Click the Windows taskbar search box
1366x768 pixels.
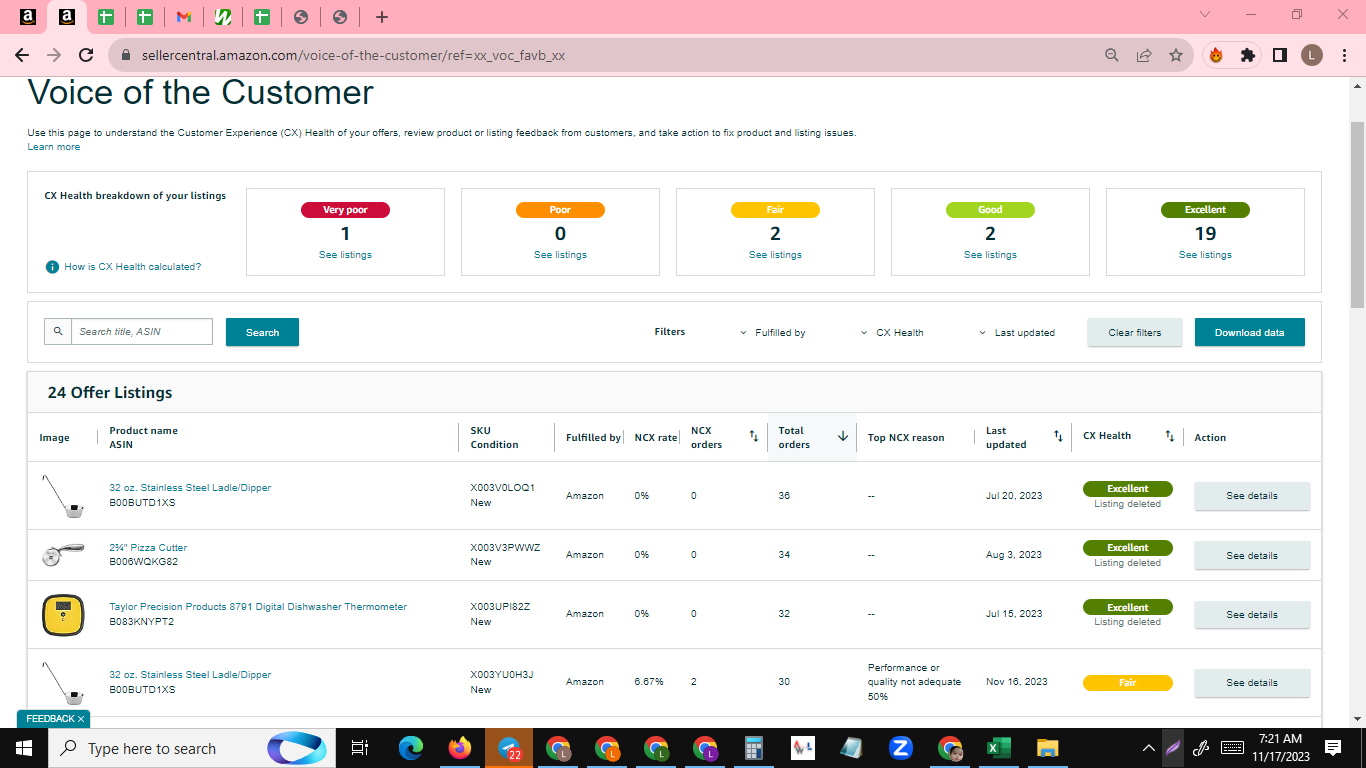click(x=192, y=748)
